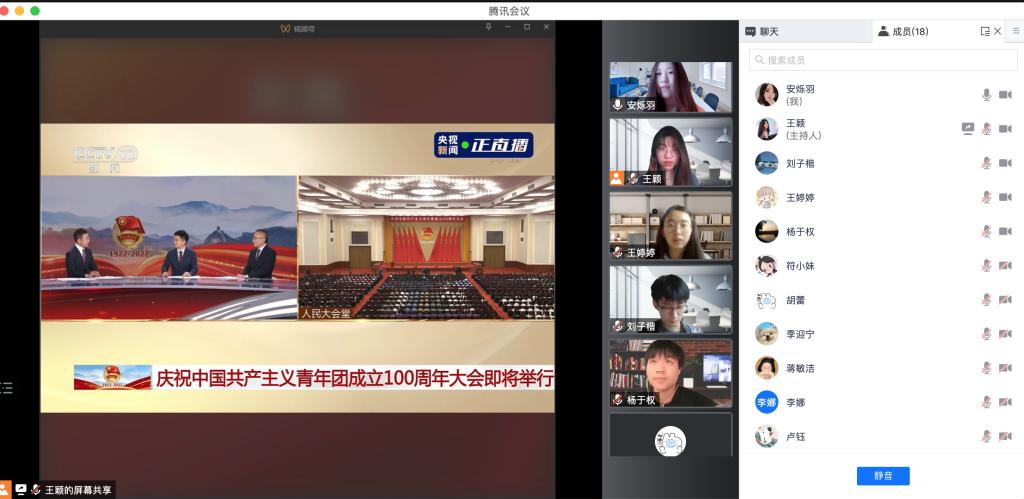Click 李娜's disabled camera icon
Viewport: 1024px width, 499px height.
tap(1005, 402)
